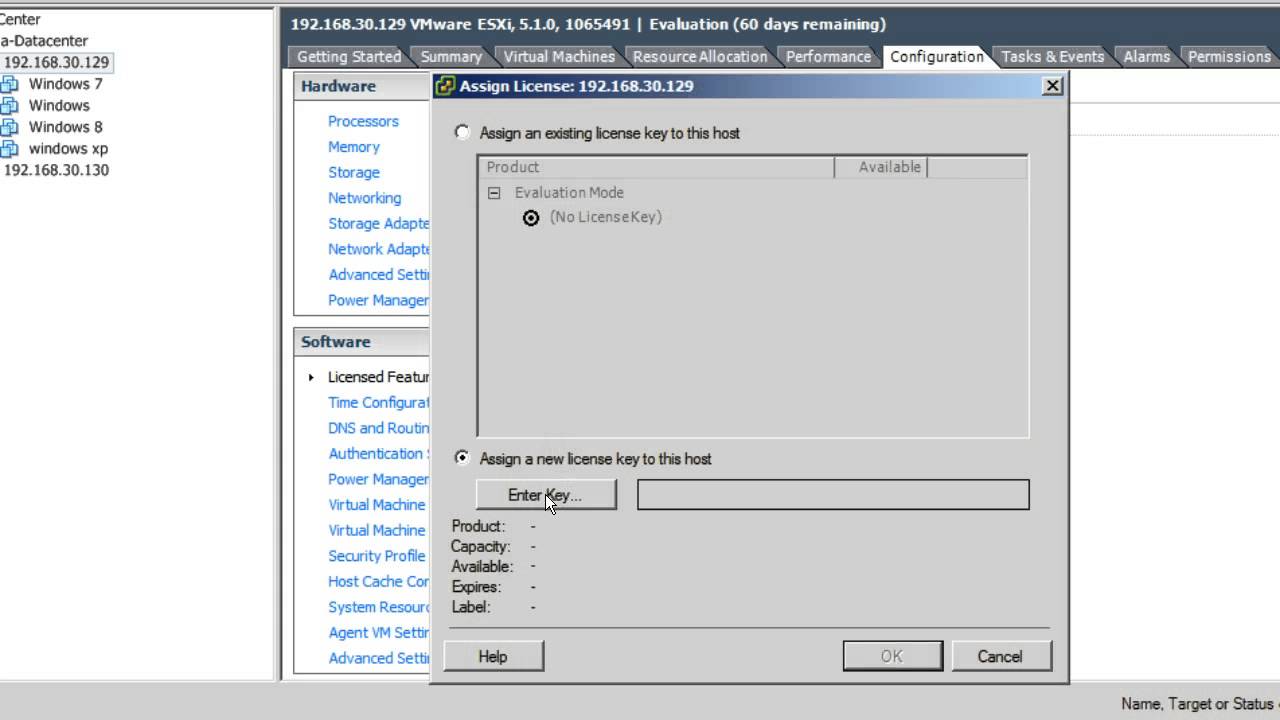Screen dimensions: 1280x720
Task: Select assign an existing license key option
Action: pos(462,132)
